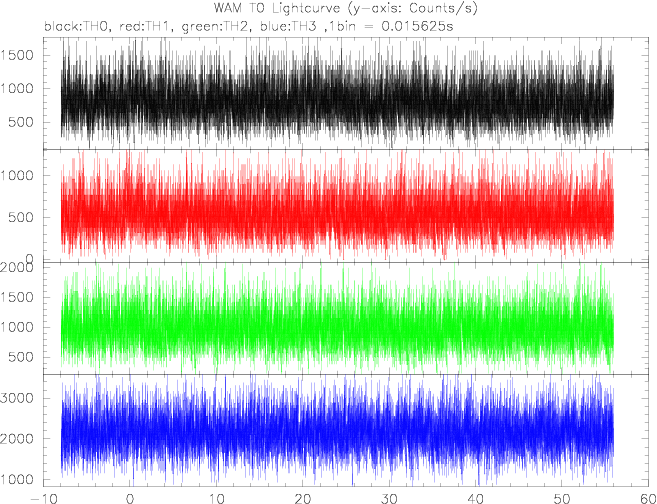Click the '1500' tick on green TH2 panel

(x=18, y=297)
